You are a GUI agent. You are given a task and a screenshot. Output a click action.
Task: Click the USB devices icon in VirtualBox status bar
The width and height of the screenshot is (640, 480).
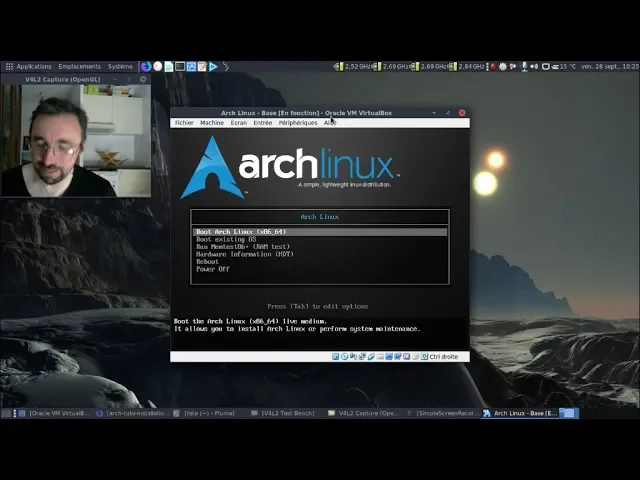point(371,357)
